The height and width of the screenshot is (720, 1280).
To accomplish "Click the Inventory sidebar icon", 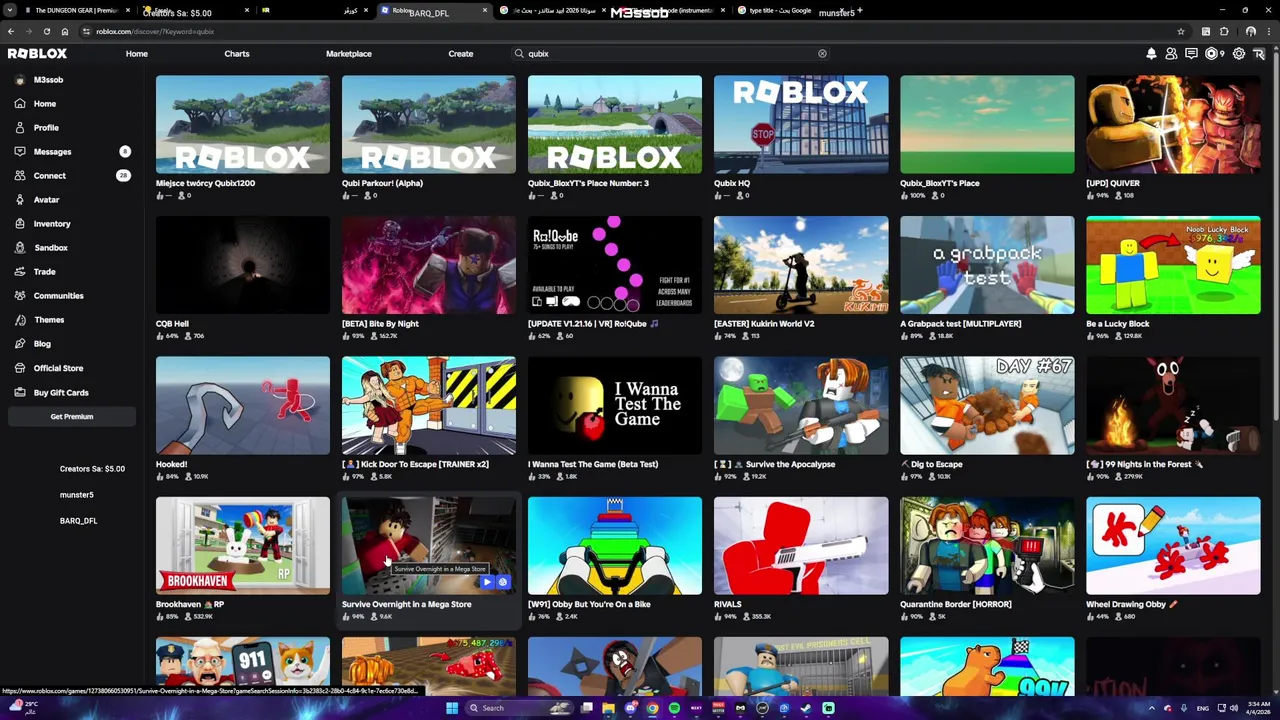I will [x=20, y=224].
